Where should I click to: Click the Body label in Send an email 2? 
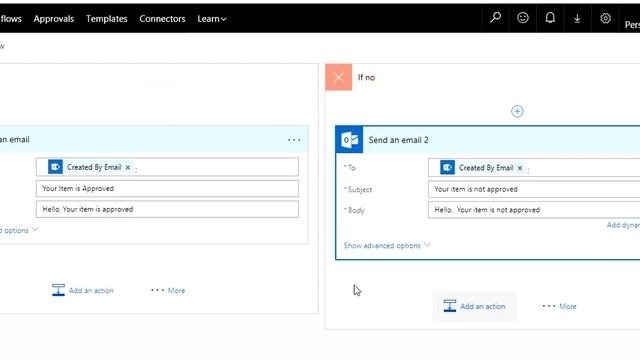pos(354,210)
